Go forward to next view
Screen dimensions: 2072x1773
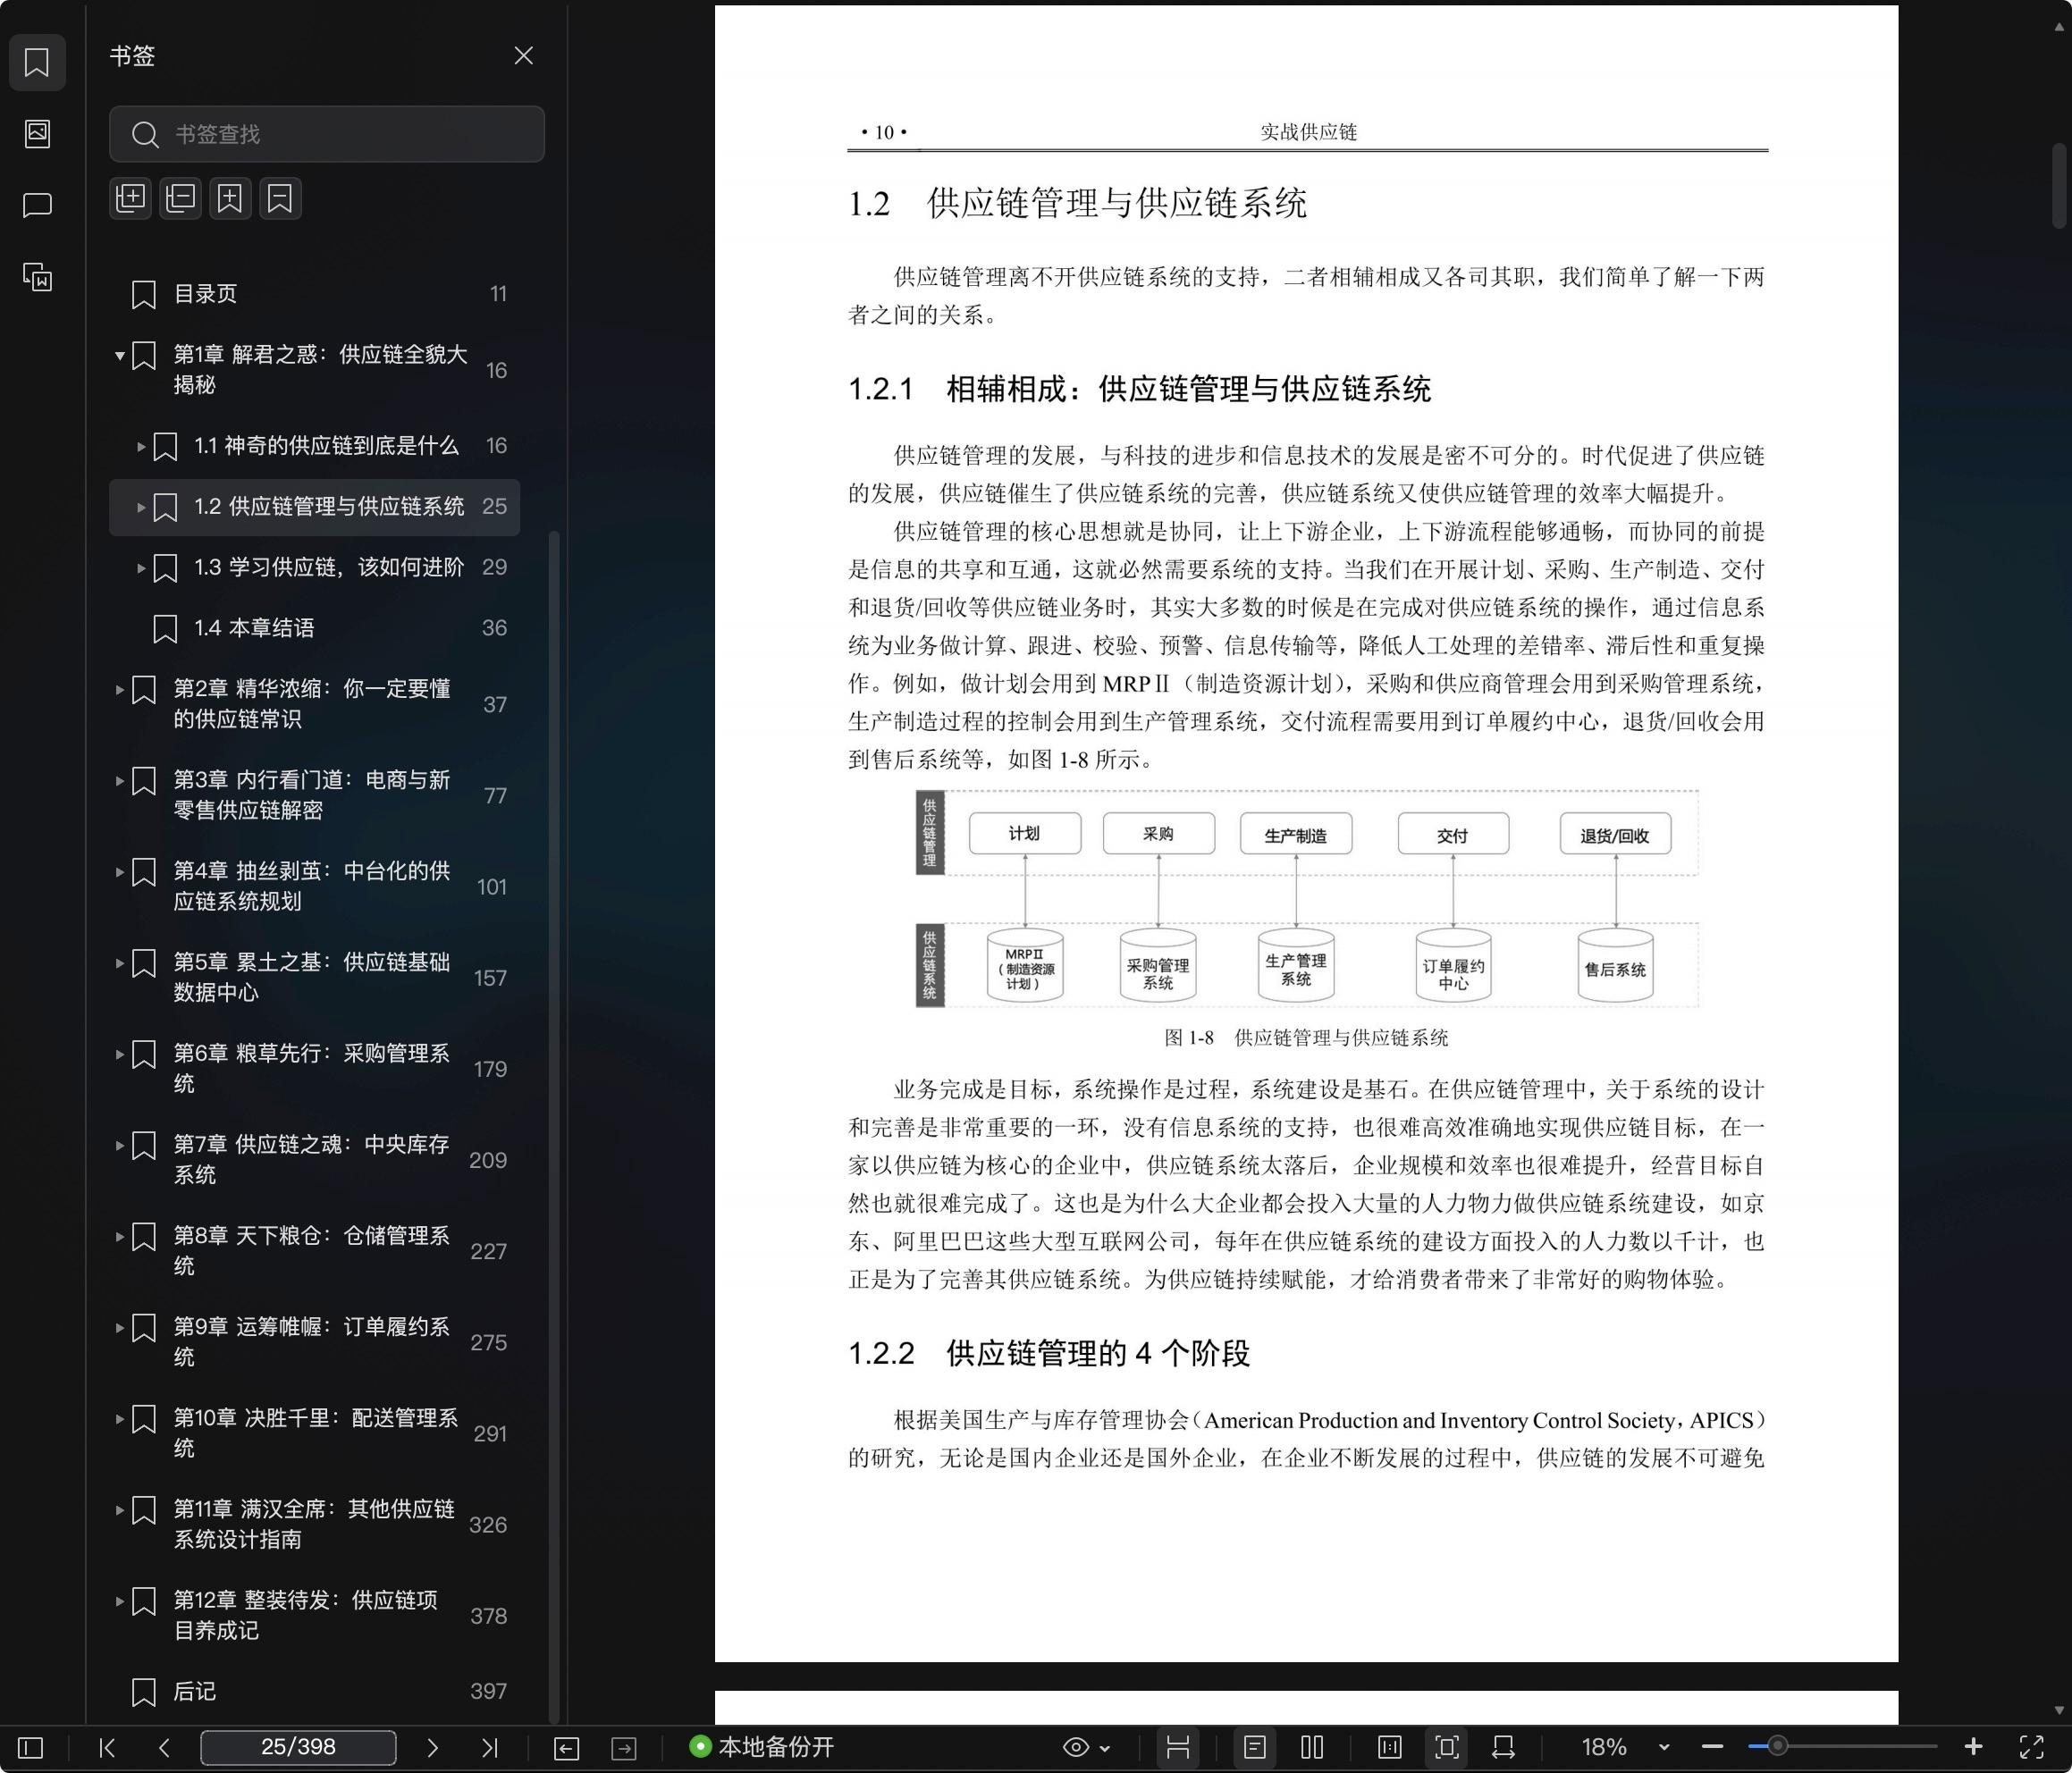coord(624,1747)
